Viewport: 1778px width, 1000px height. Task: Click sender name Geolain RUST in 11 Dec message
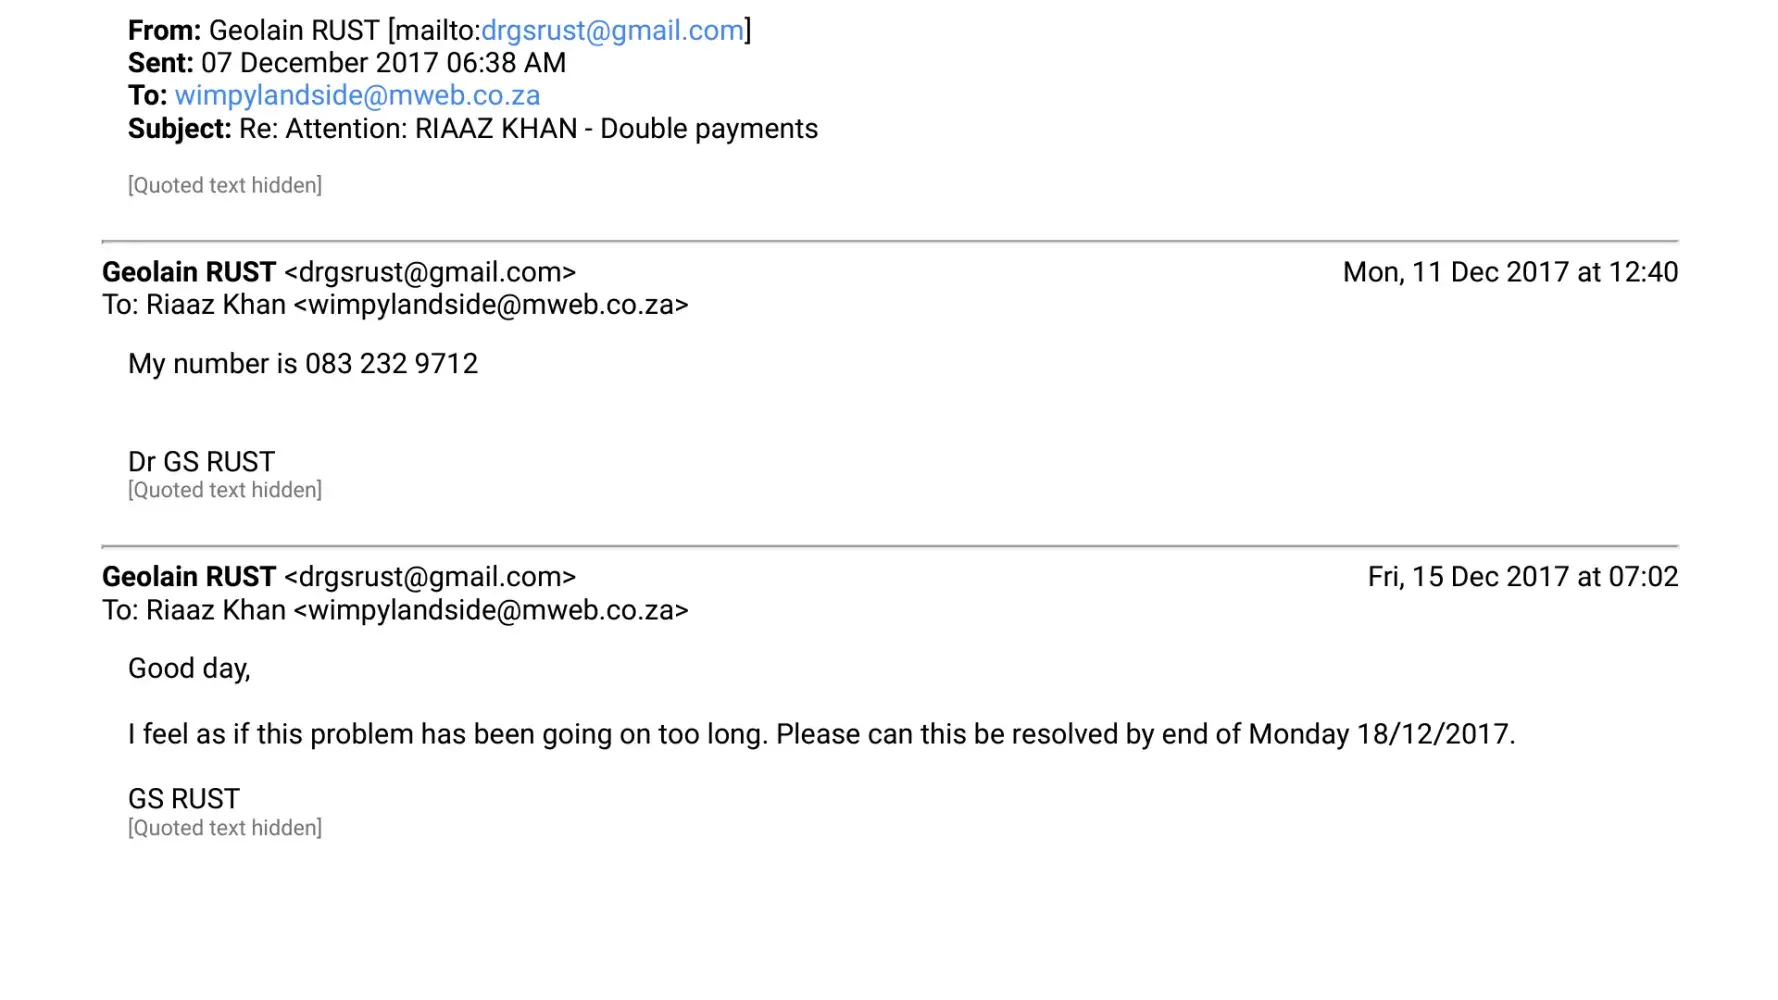click(189, 273)
